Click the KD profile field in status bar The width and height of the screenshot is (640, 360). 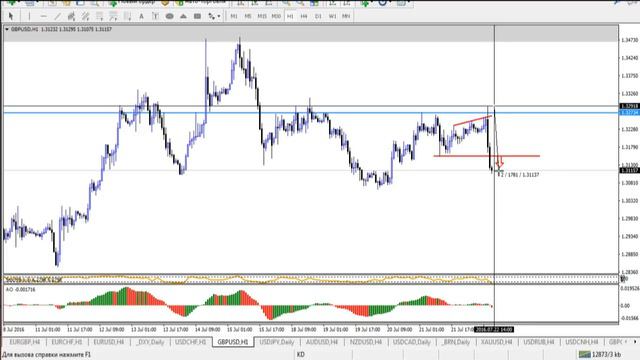(x=301, y=354)
